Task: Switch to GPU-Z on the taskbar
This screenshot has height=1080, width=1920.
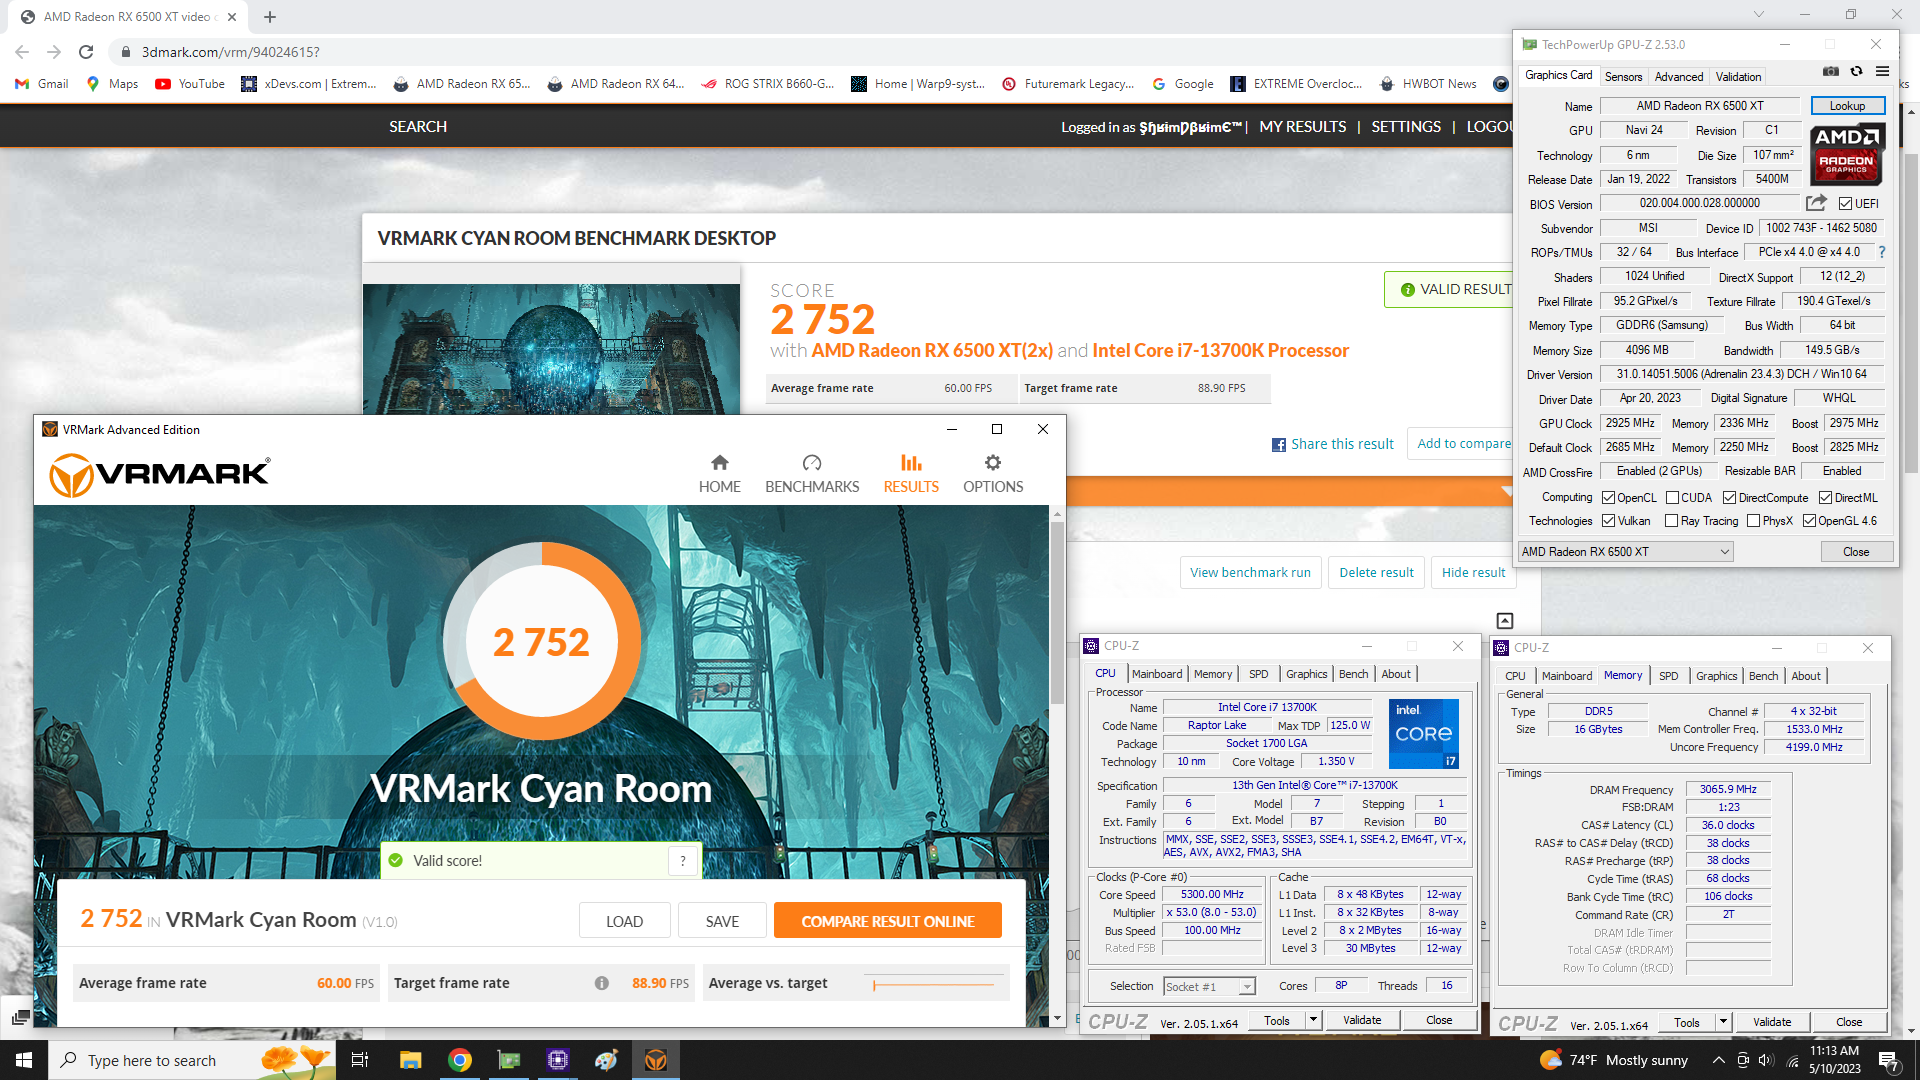Action: (509, 1060)
